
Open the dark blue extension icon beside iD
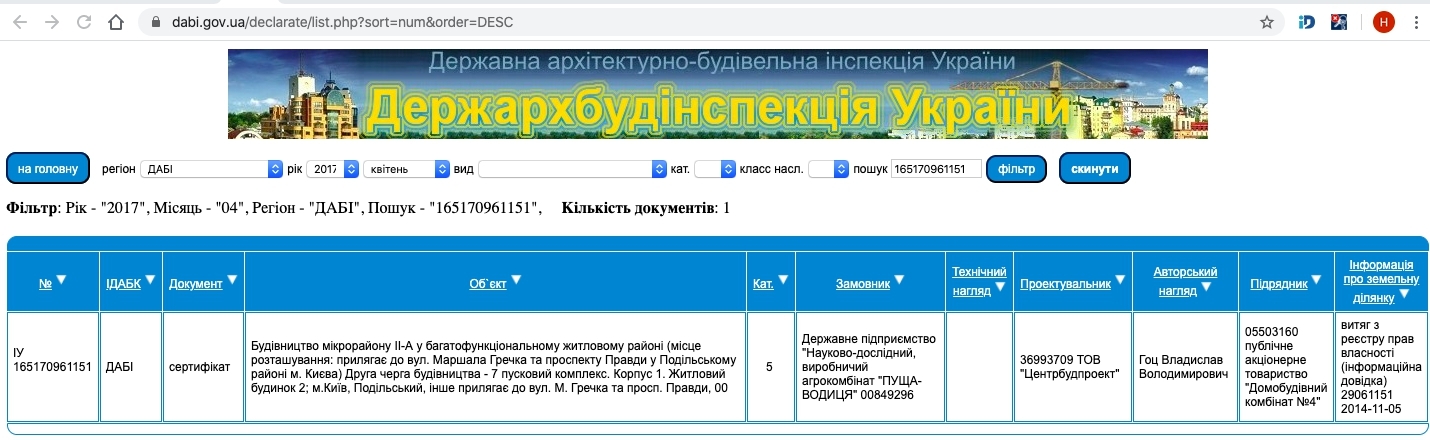pos(1340,22)
